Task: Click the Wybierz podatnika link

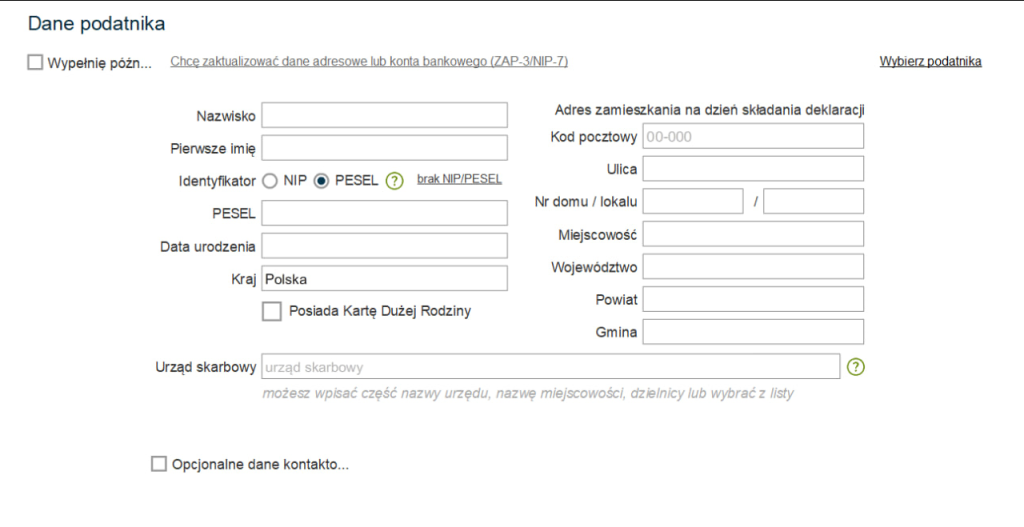Action: coord(930,62)
